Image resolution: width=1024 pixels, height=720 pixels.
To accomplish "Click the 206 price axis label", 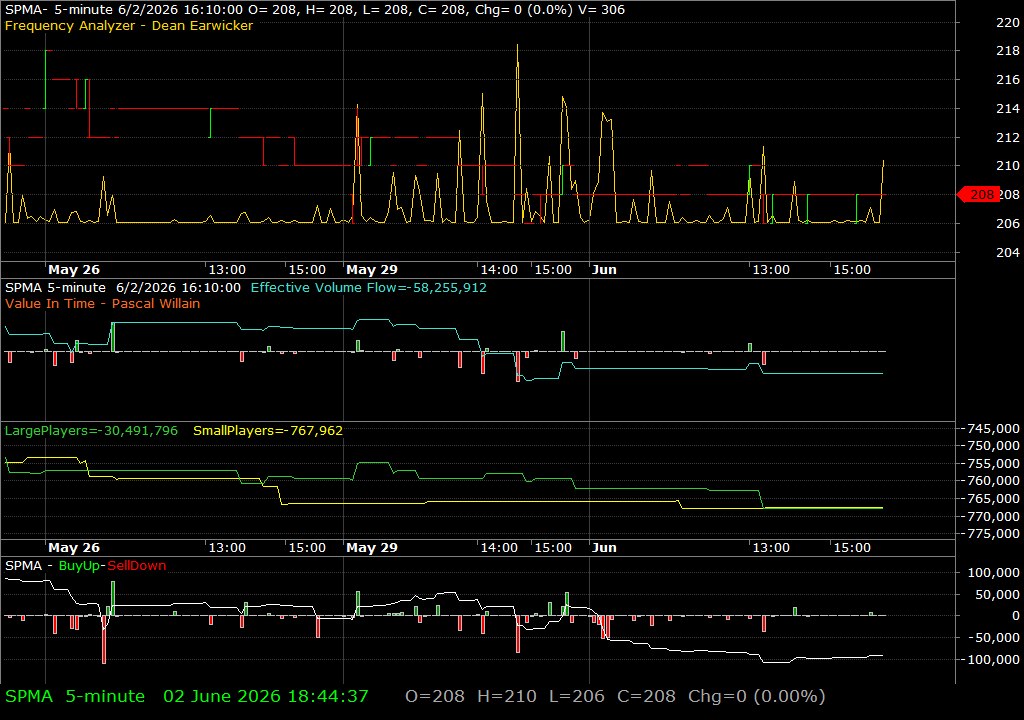I will (1008, 223).
